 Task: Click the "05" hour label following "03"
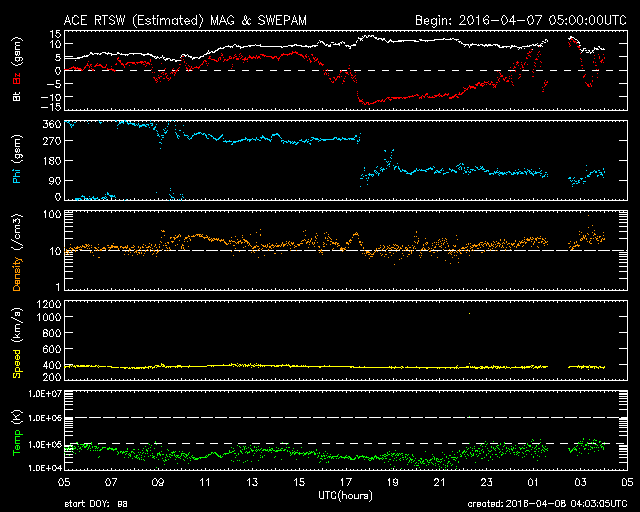point(627,482)
